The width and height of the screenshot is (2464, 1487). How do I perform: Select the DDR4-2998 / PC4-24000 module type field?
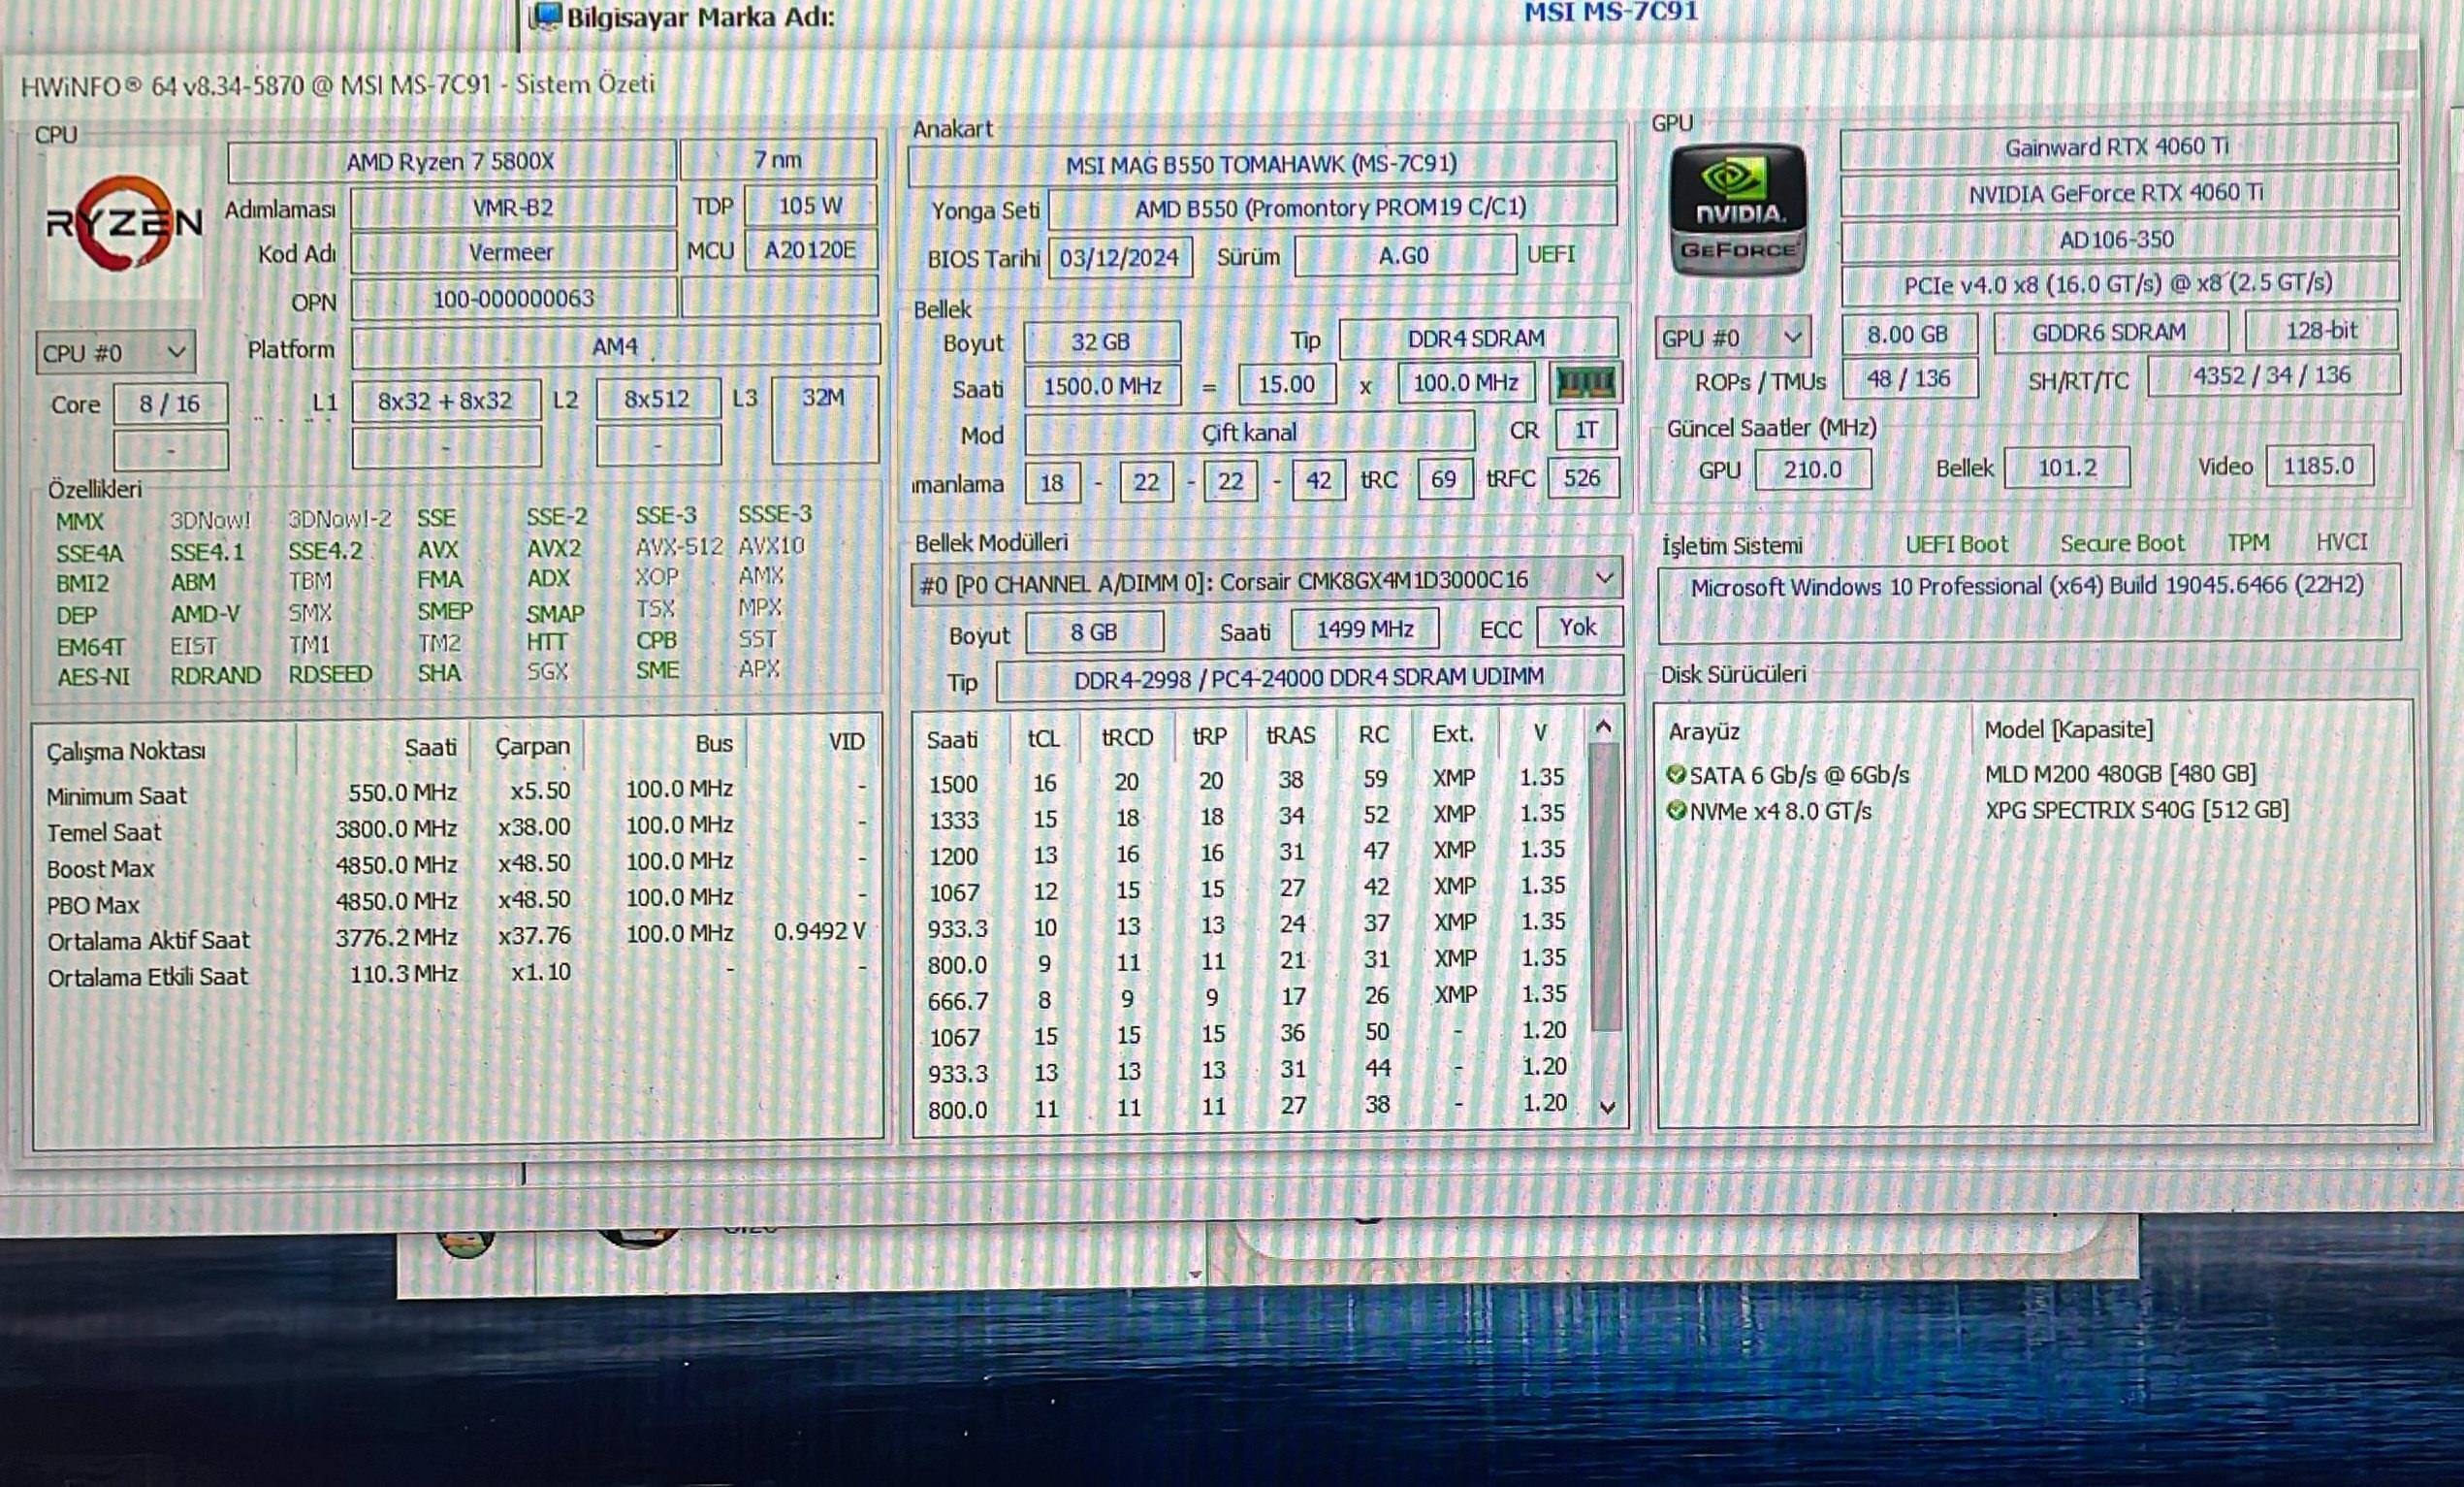tap(1309, 678)
